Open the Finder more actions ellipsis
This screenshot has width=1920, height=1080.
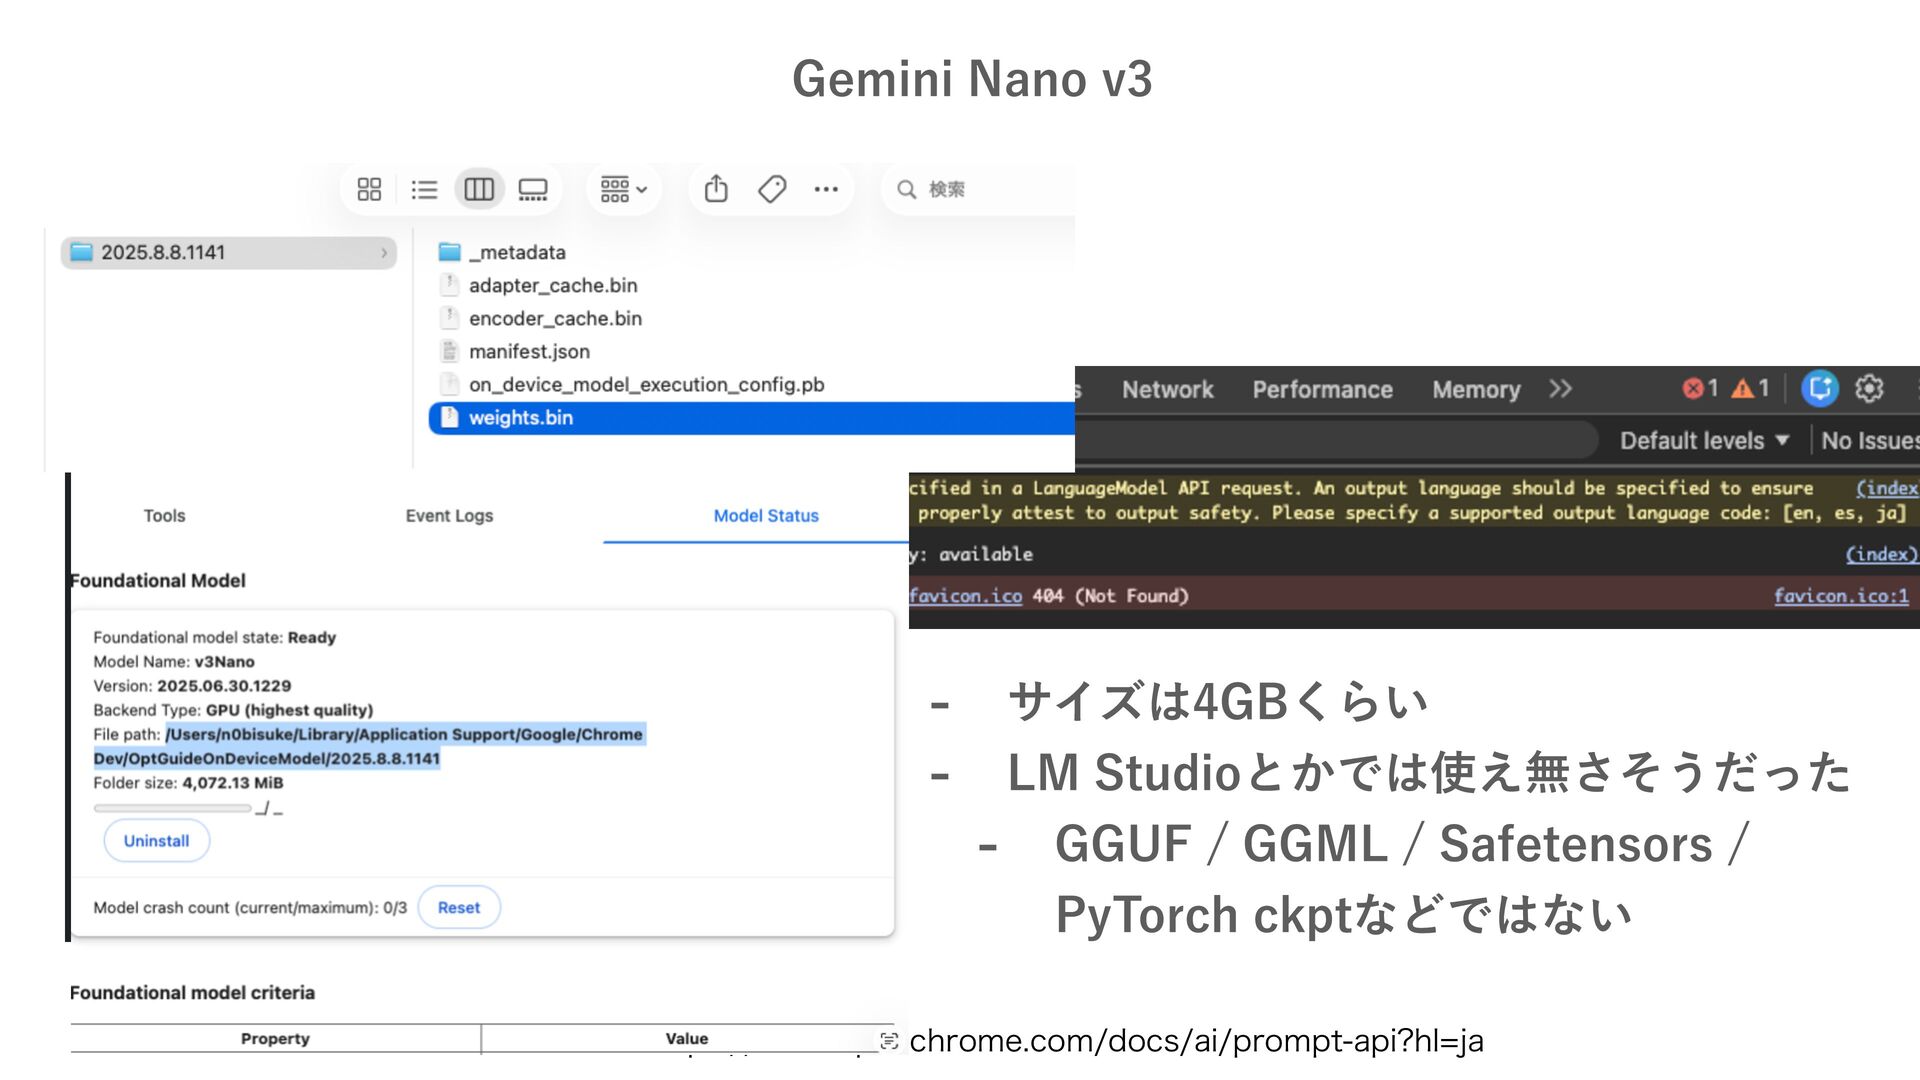pos(826,189)
